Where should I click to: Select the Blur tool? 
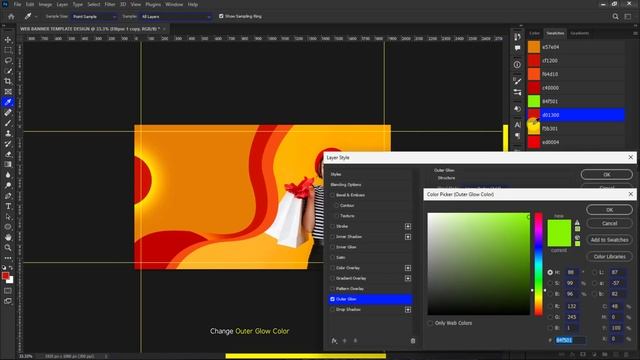[x=8, y=175]
